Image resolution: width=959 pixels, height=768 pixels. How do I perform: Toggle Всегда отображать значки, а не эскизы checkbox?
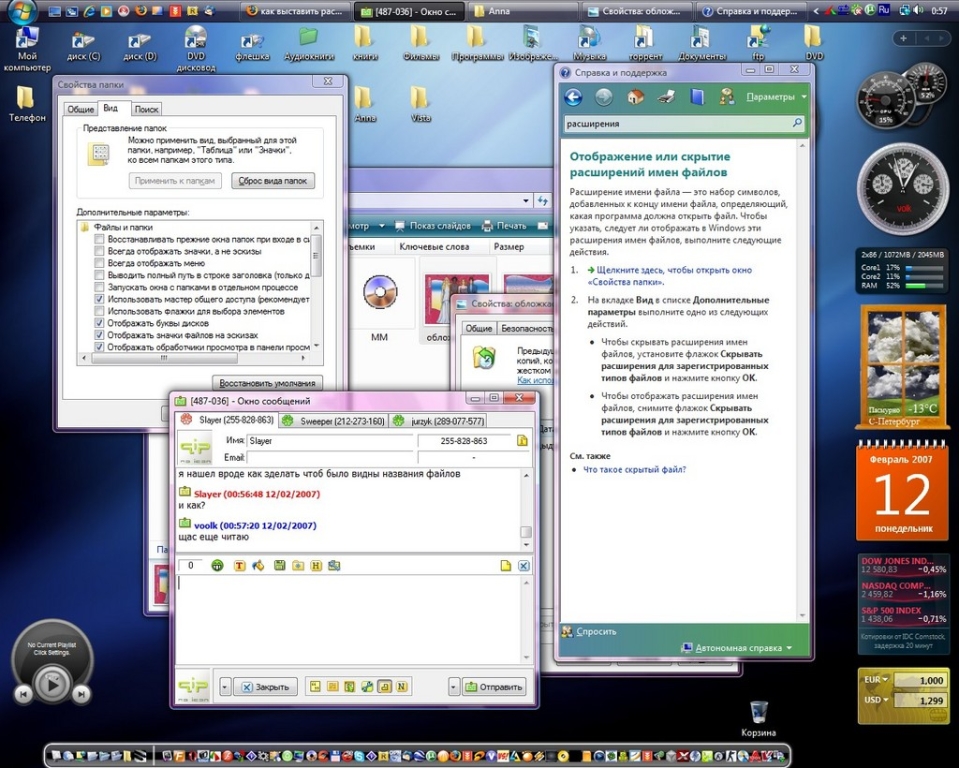click(x=99, y=251)
